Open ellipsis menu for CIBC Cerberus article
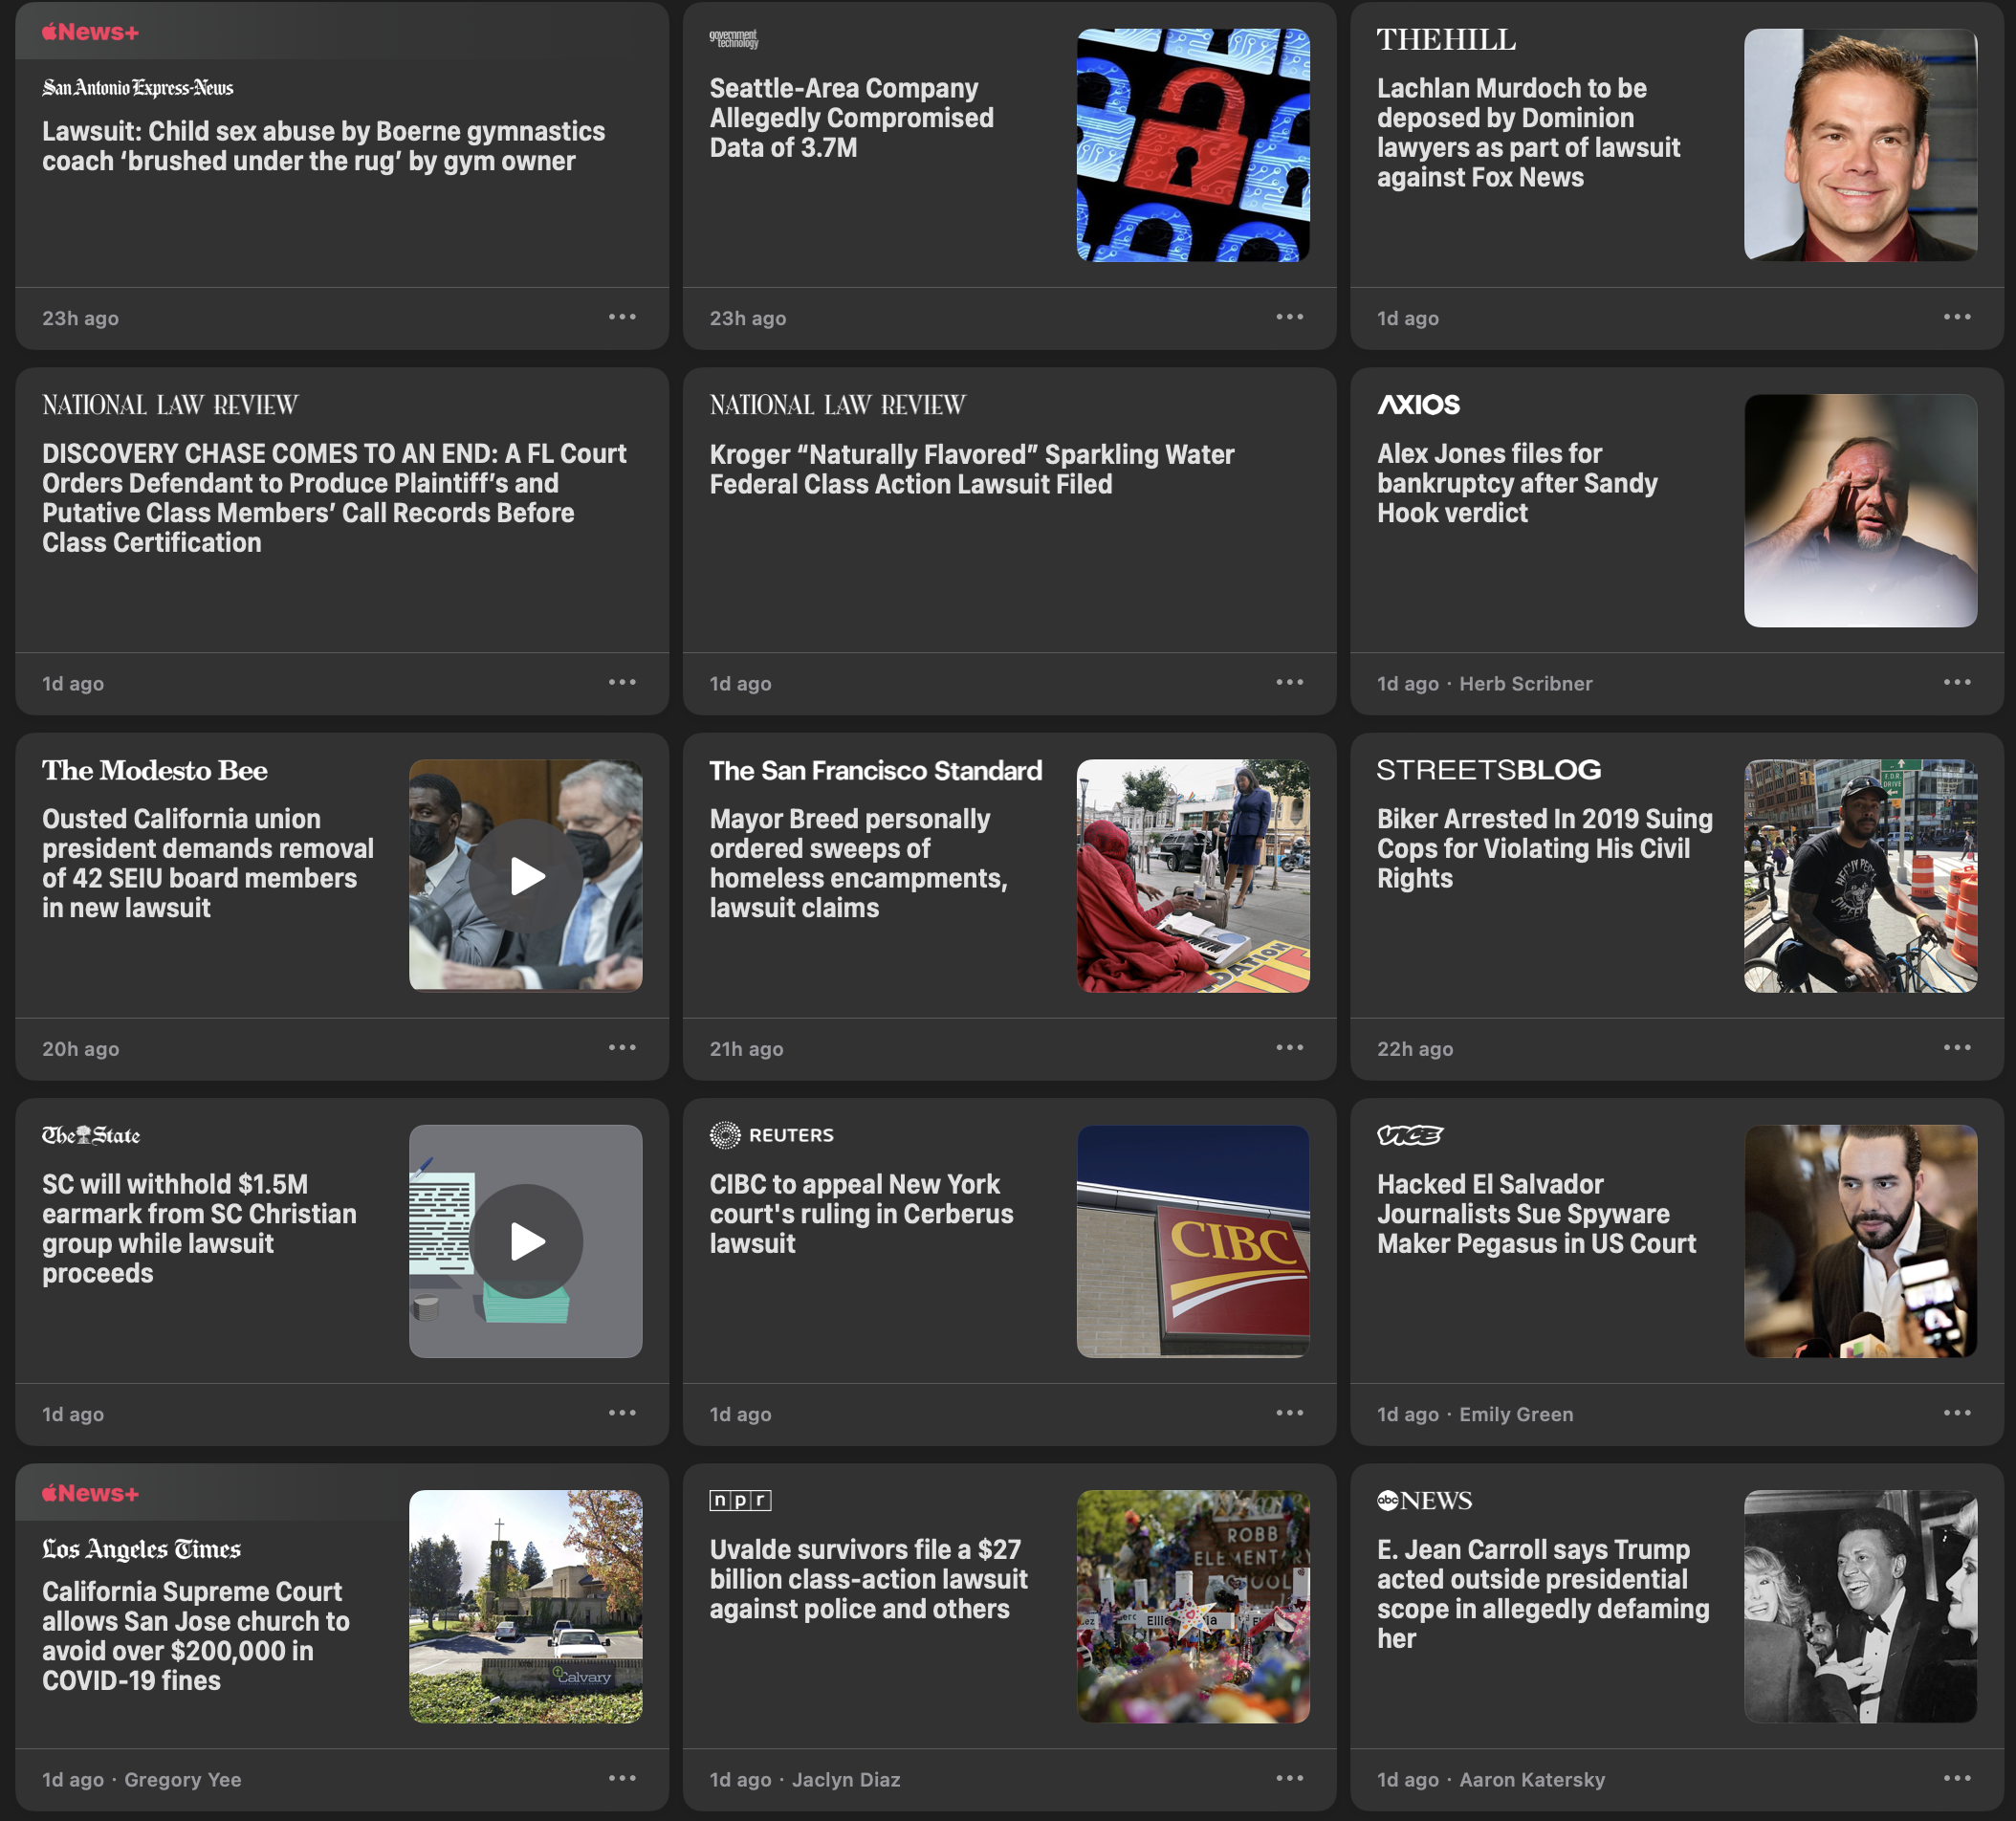The width and height of the screenshot is (2016, 1821). (x=1289, y=1412)
